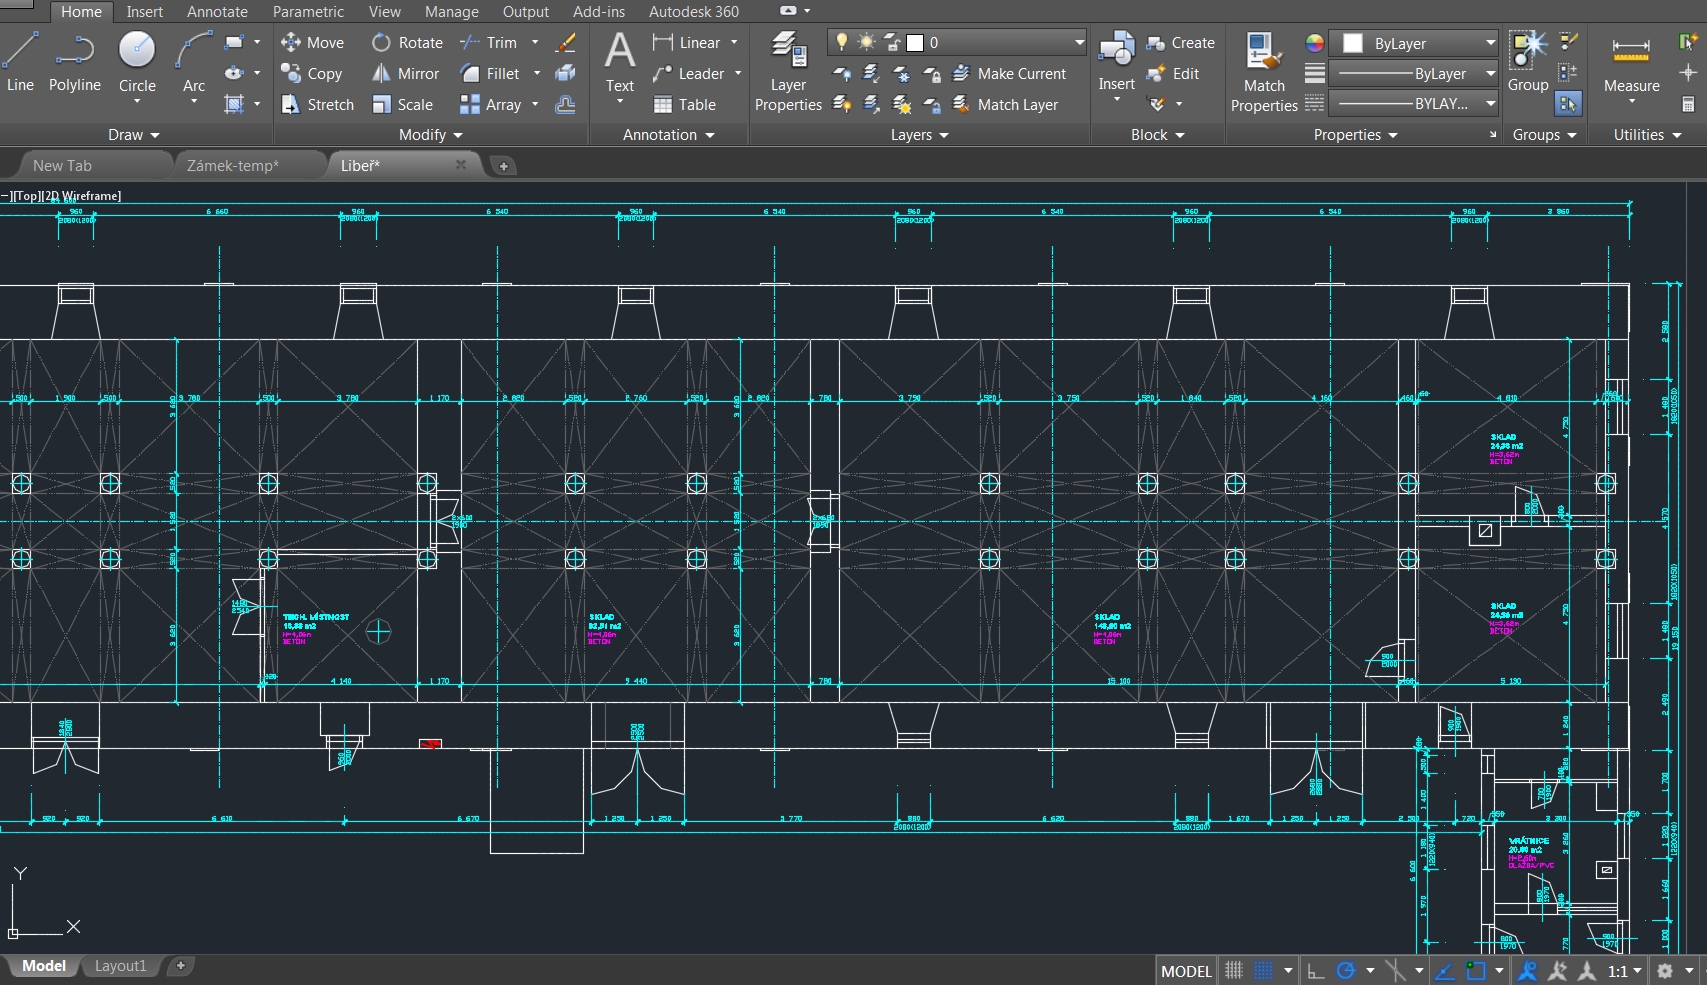Image resolution: width=1707 pixels, height=985 pixels.
Task: Click the MODEL space button
Action: point(1186,970)
